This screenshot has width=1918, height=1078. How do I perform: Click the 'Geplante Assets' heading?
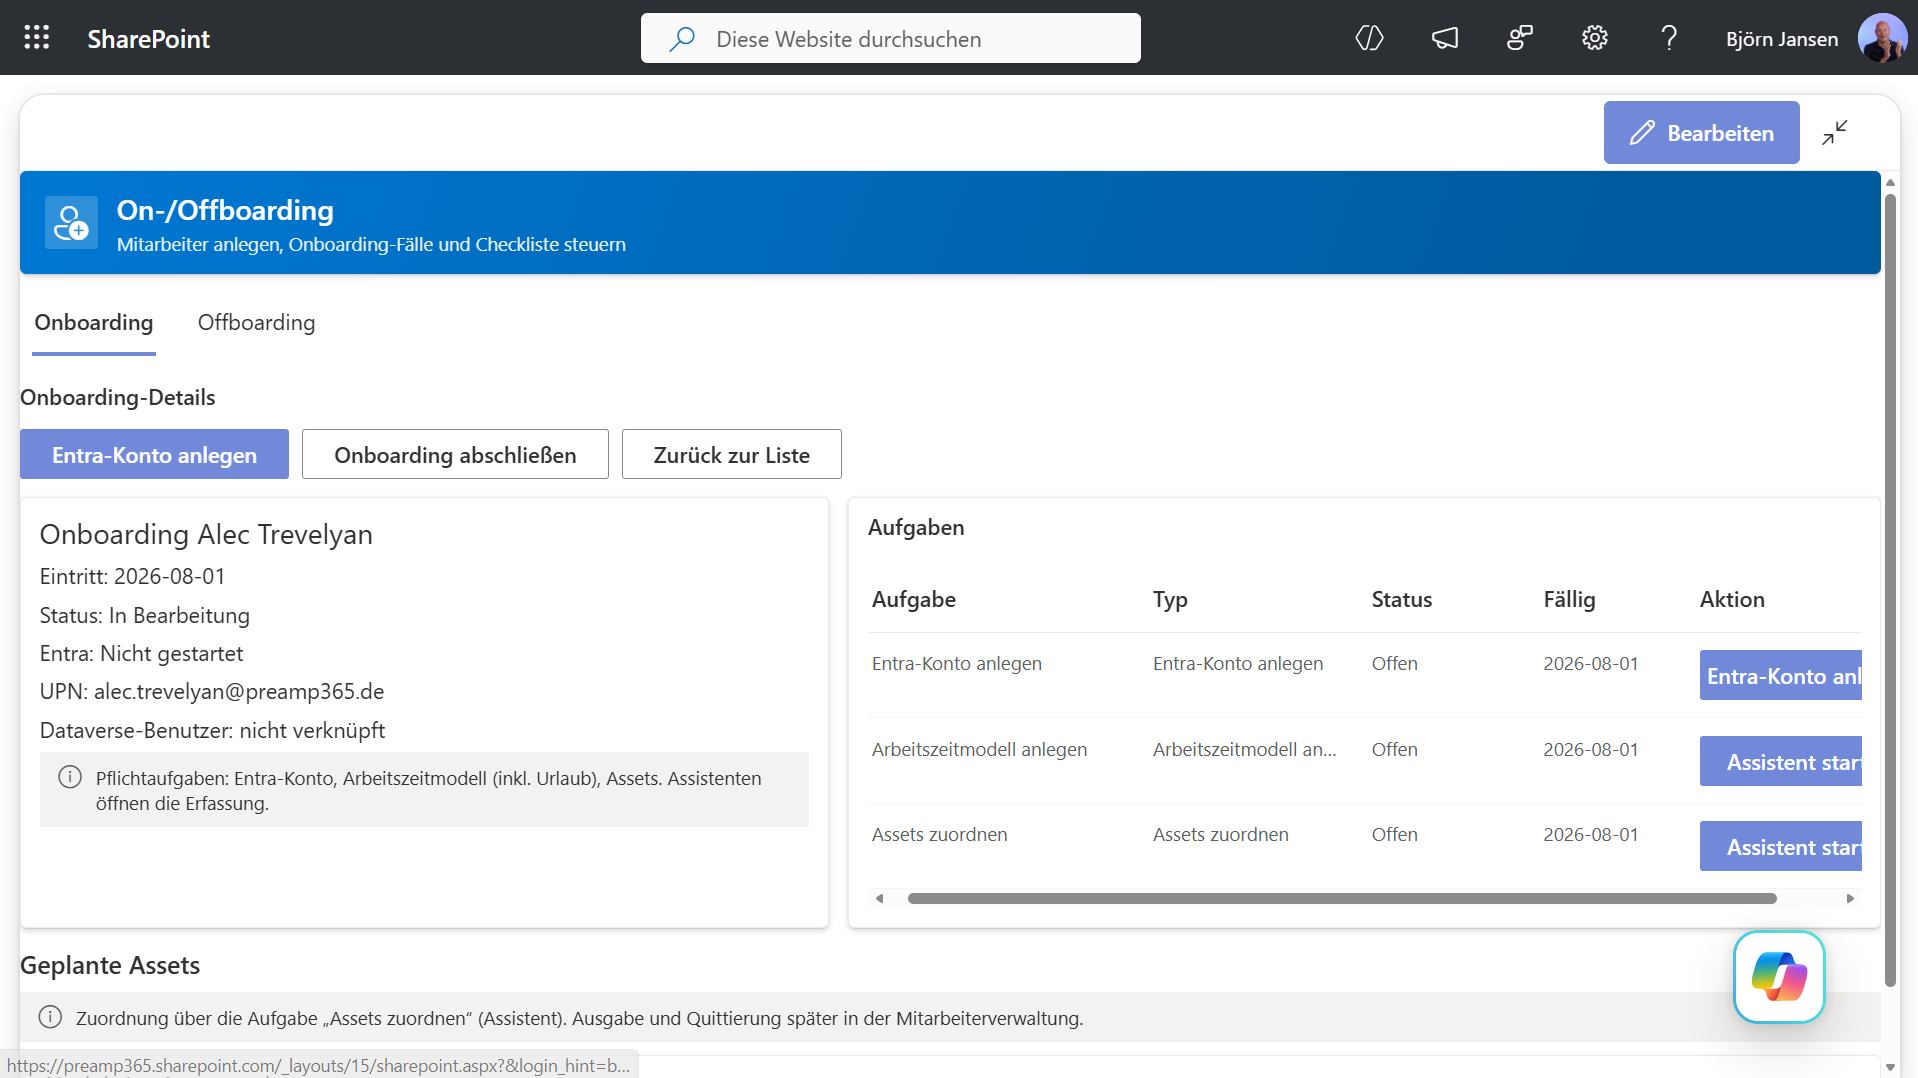(x=110, y=966)
